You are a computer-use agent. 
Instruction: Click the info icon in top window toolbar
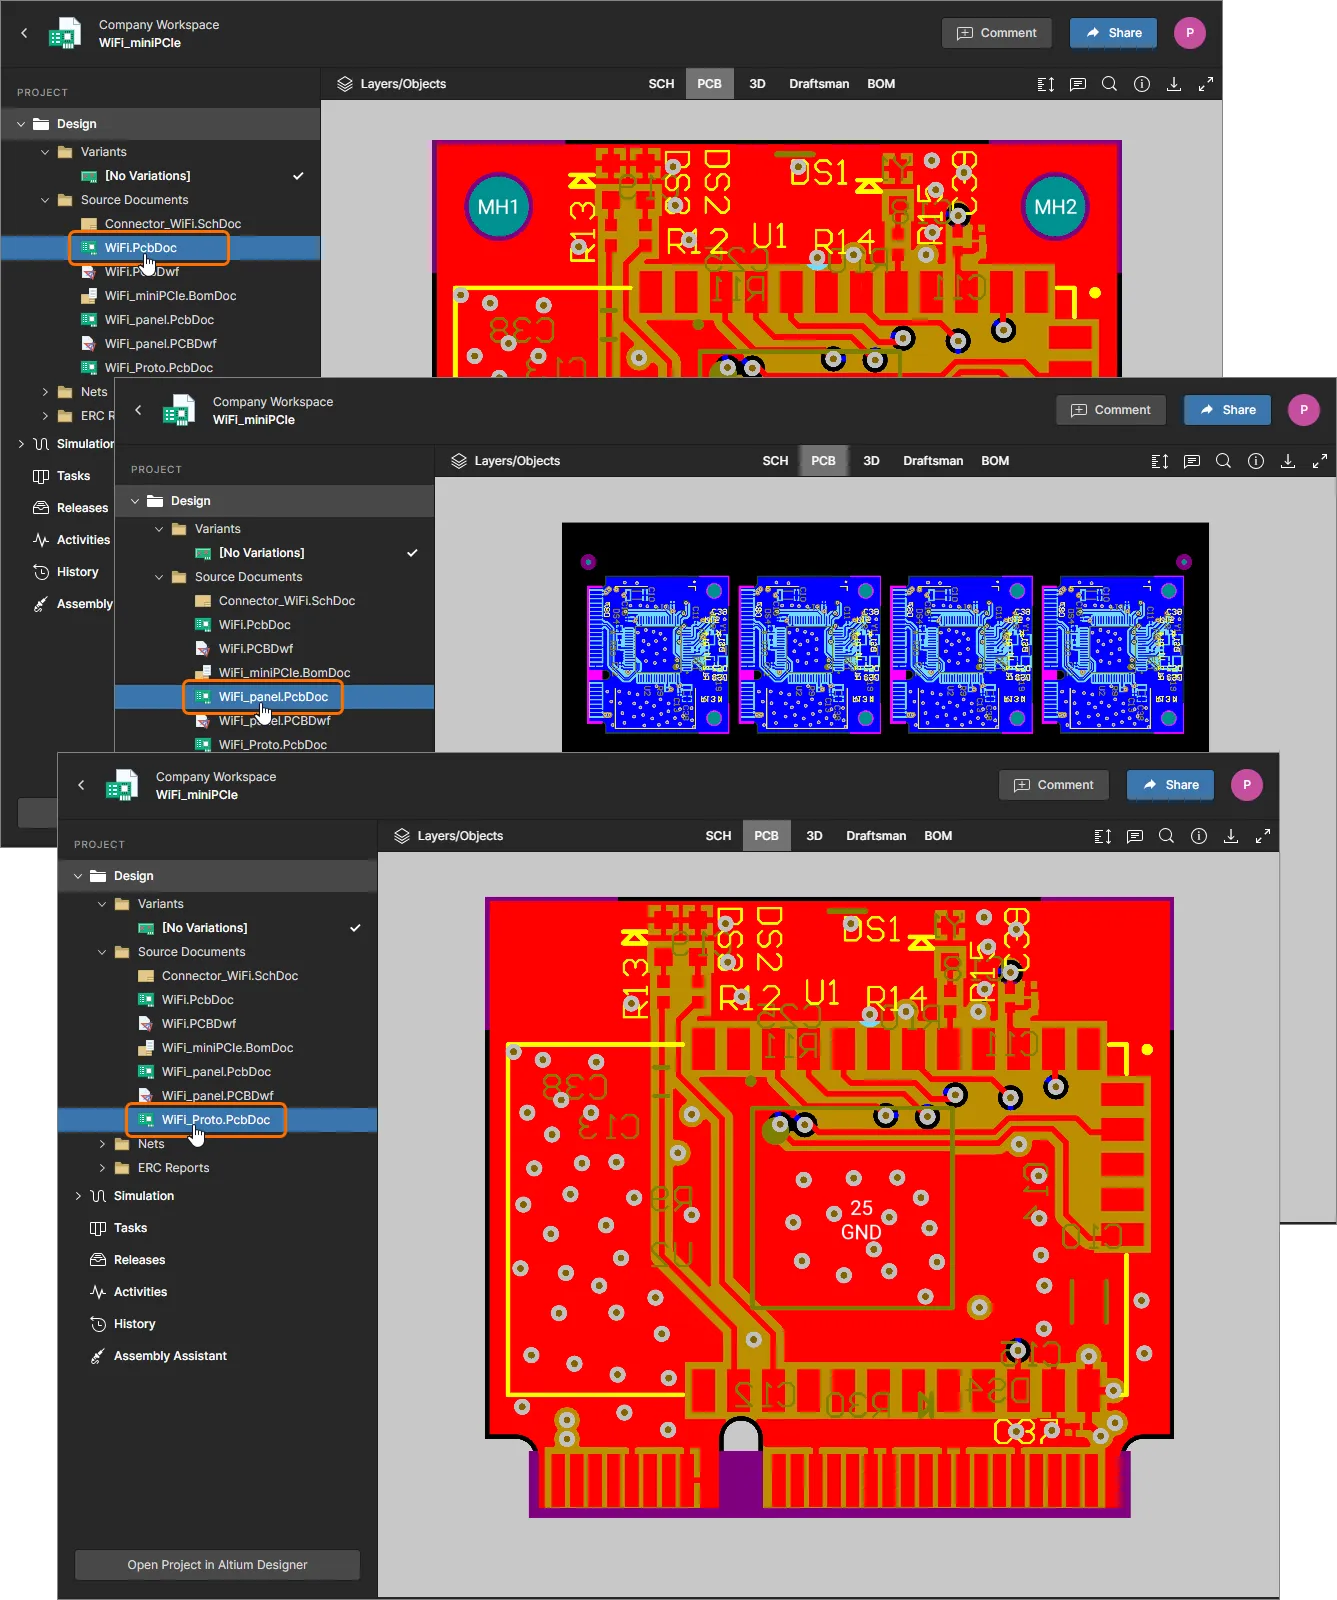point(1142,84)
